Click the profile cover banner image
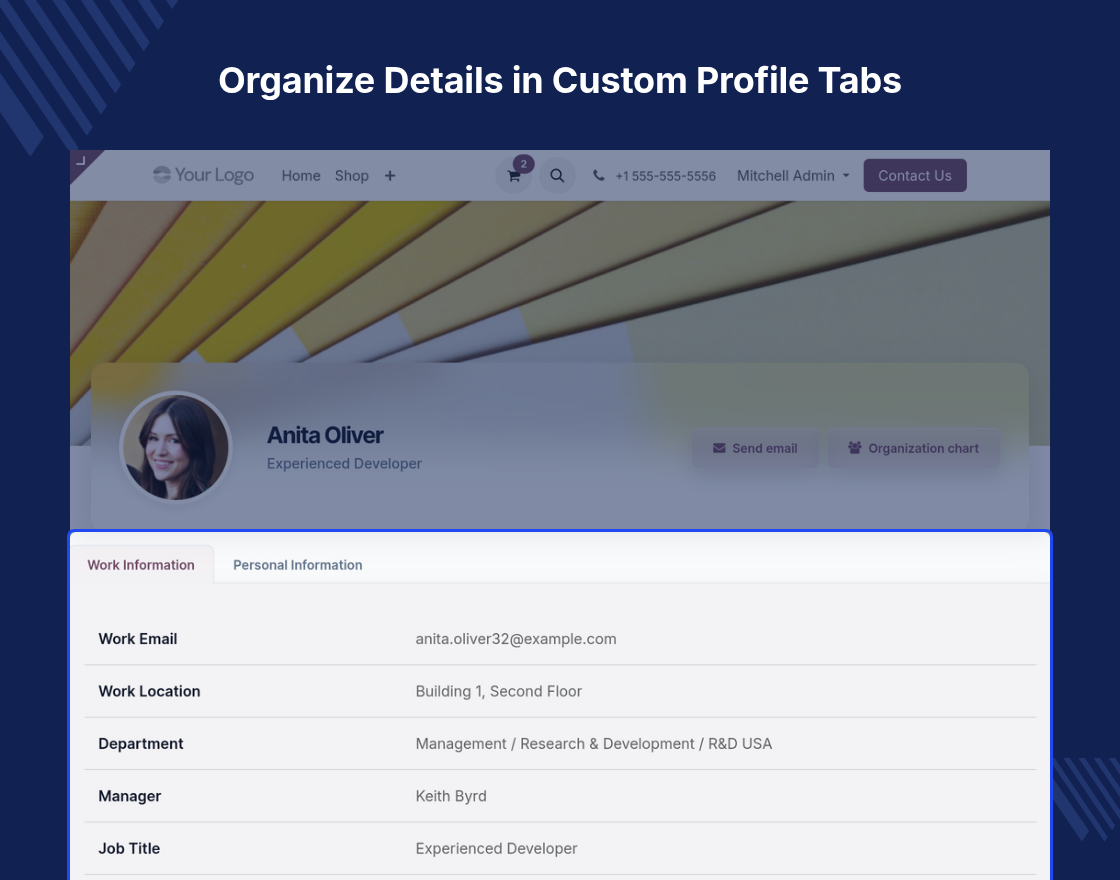The width and height of the screenshot is (1120, 880). [x=559, y=281]
